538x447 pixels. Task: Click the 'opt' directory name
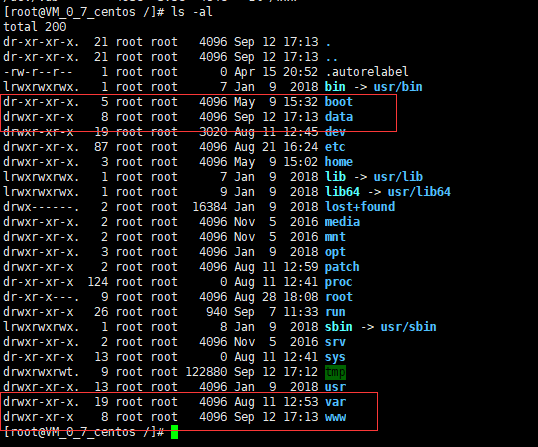(x=335, y=252)
